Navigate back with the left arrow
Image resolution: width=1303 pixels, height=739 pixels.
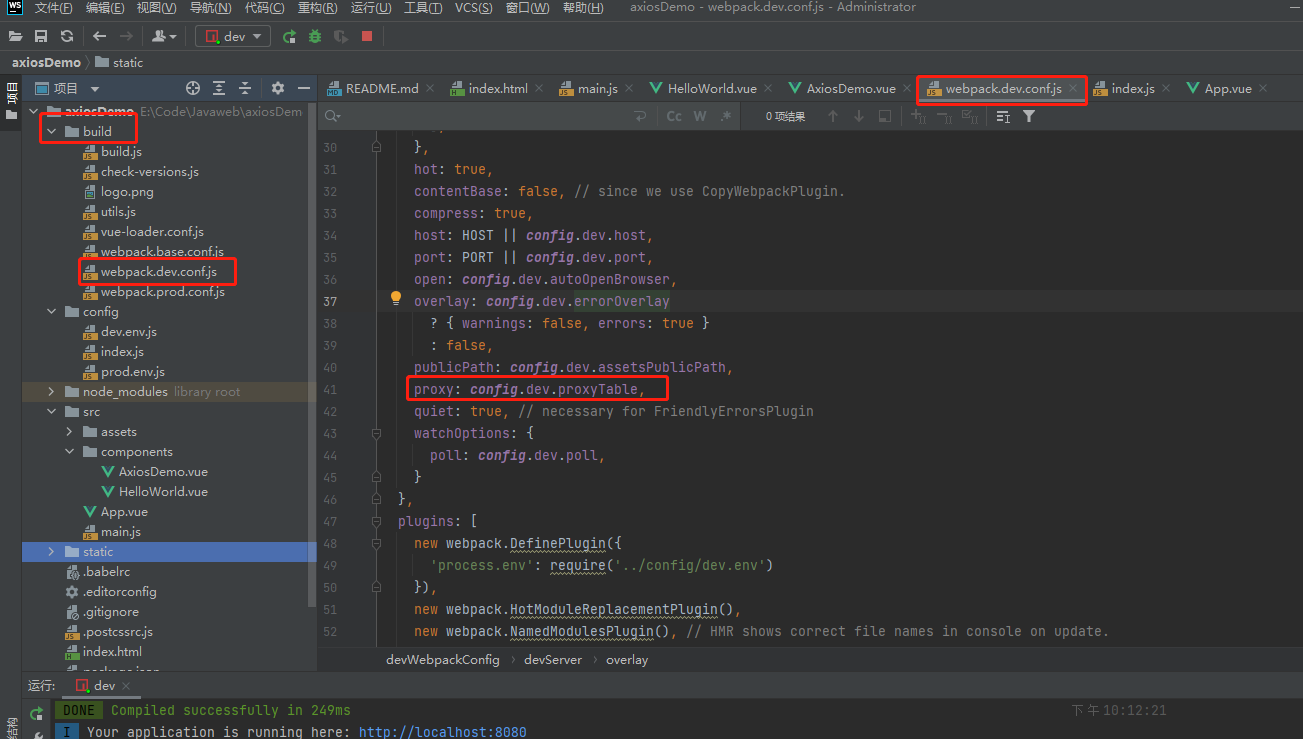click(x=100, y=36)
